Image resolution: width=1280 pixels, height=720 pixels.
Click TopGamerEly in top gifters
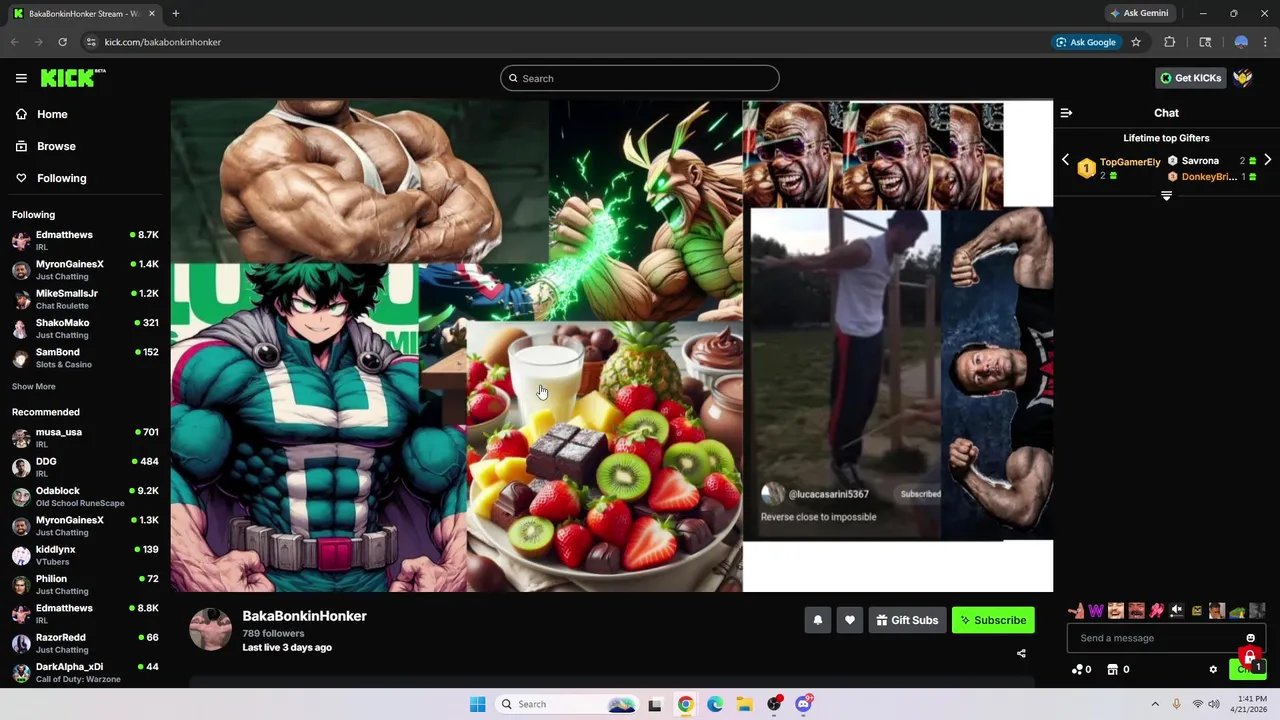1130,162
